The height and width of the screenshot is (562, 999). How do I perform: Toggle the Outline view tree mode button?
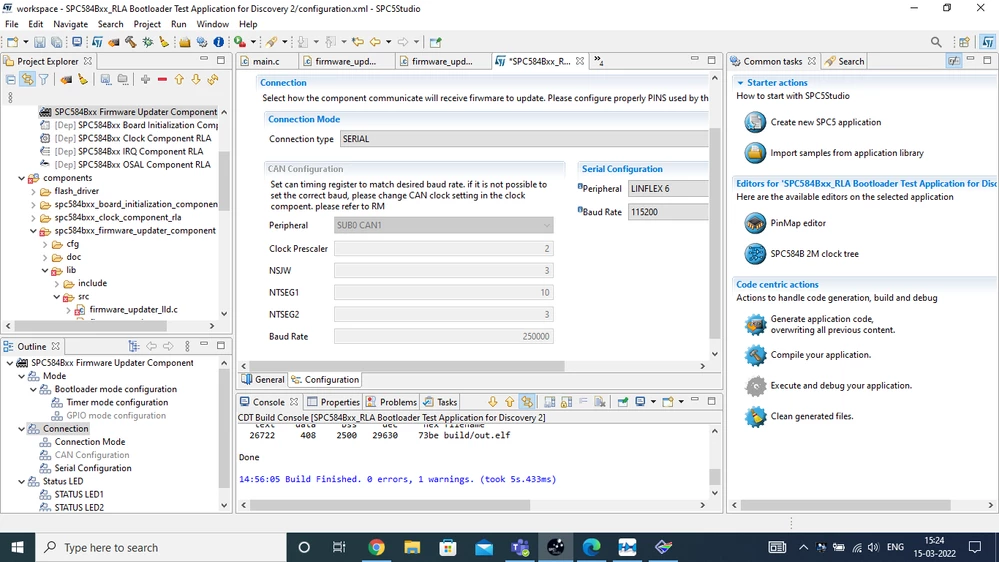click(134, 346)
